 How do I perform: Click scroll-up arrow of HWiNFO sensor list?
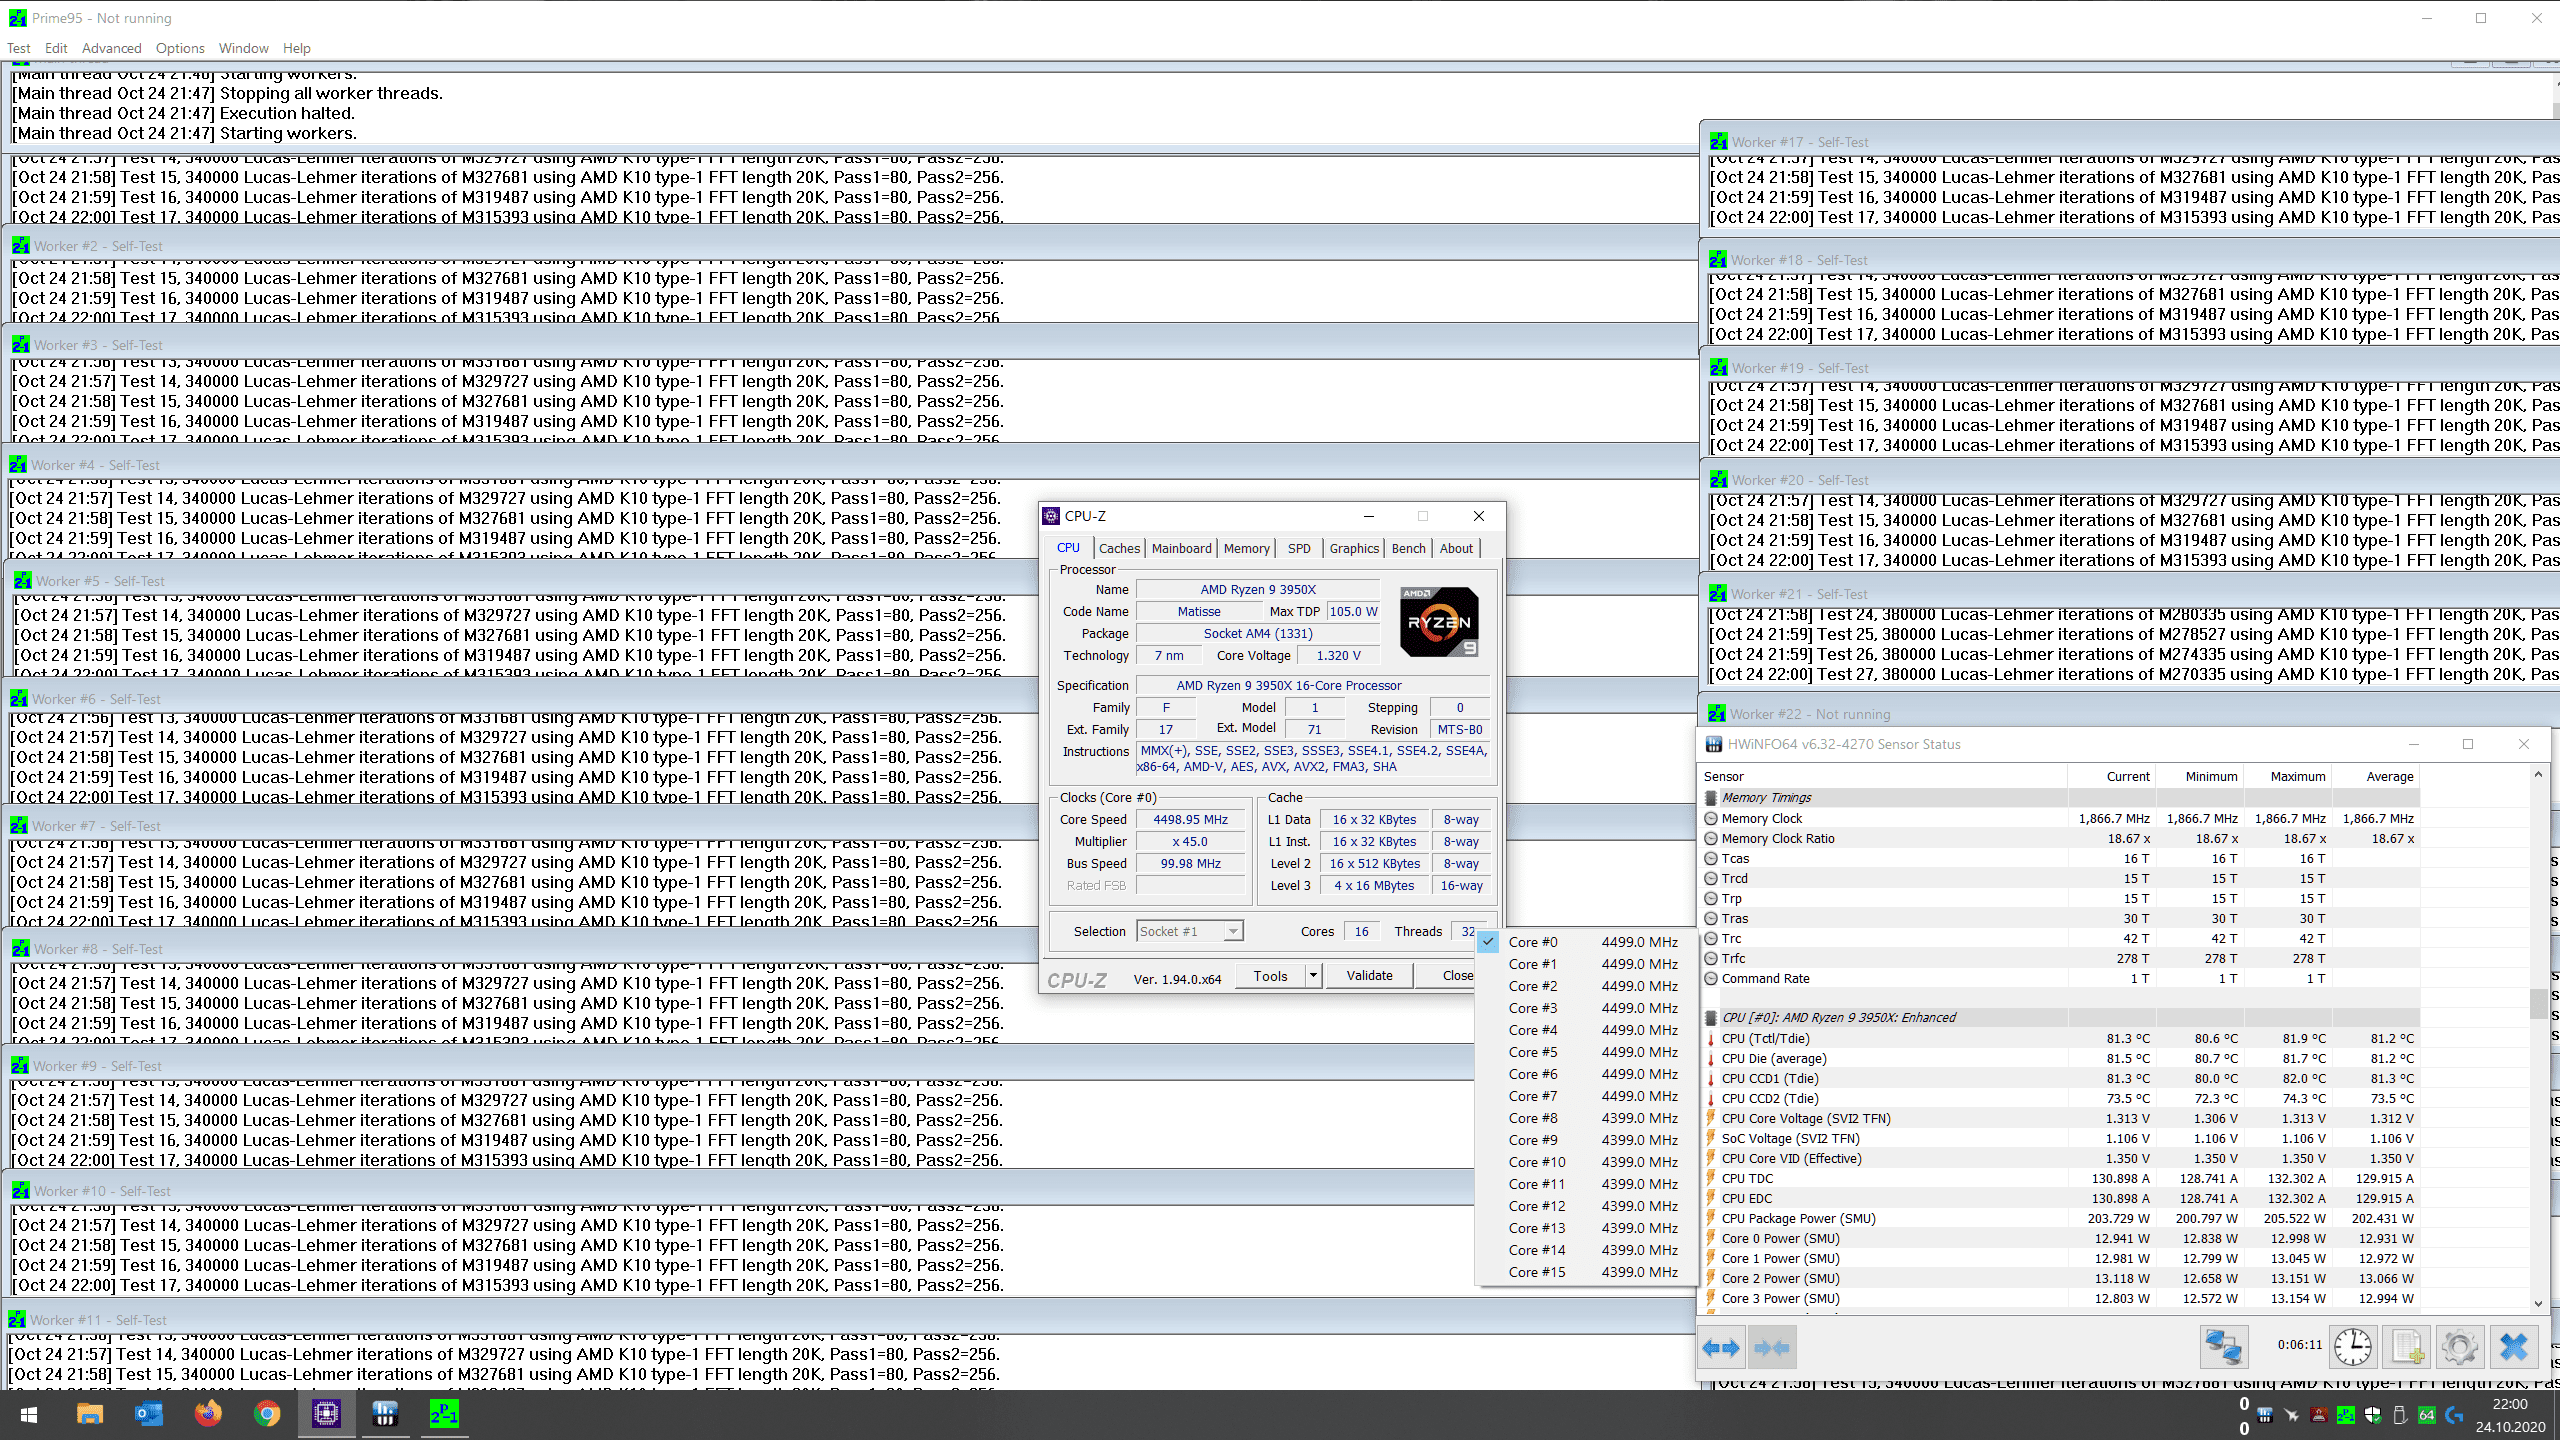point(2538,775)
